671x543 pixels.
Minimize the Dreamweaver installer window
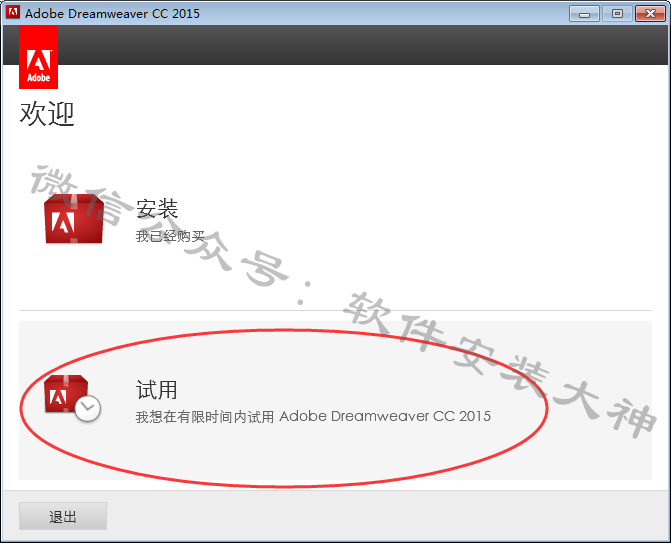(584, 14)
